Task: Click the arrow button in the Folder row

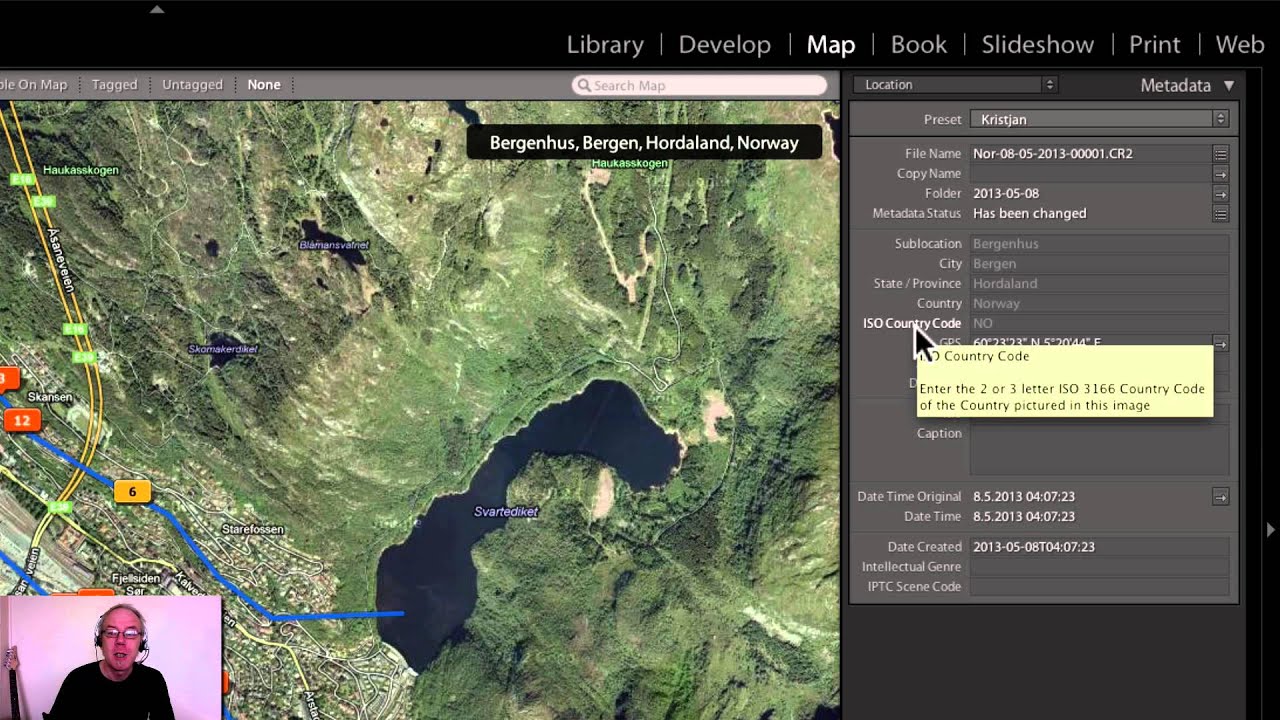Action: pos(1220,194)
